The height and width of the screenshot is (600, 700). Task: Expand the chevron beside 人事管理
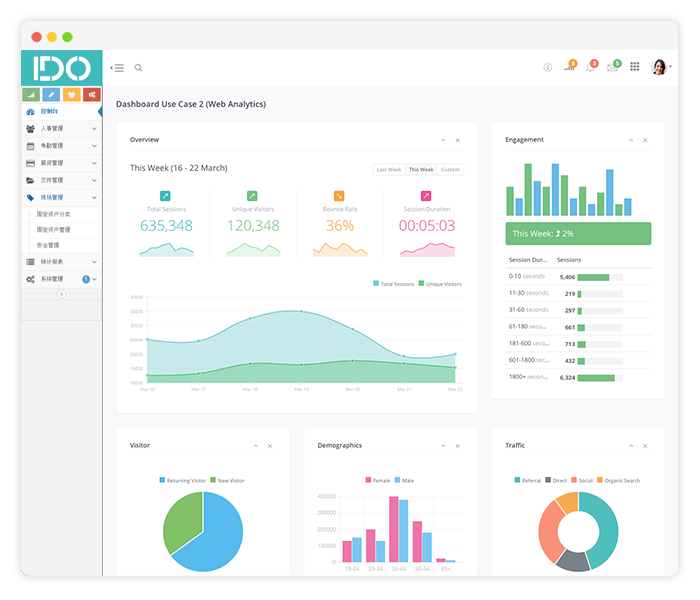[94, 129]
